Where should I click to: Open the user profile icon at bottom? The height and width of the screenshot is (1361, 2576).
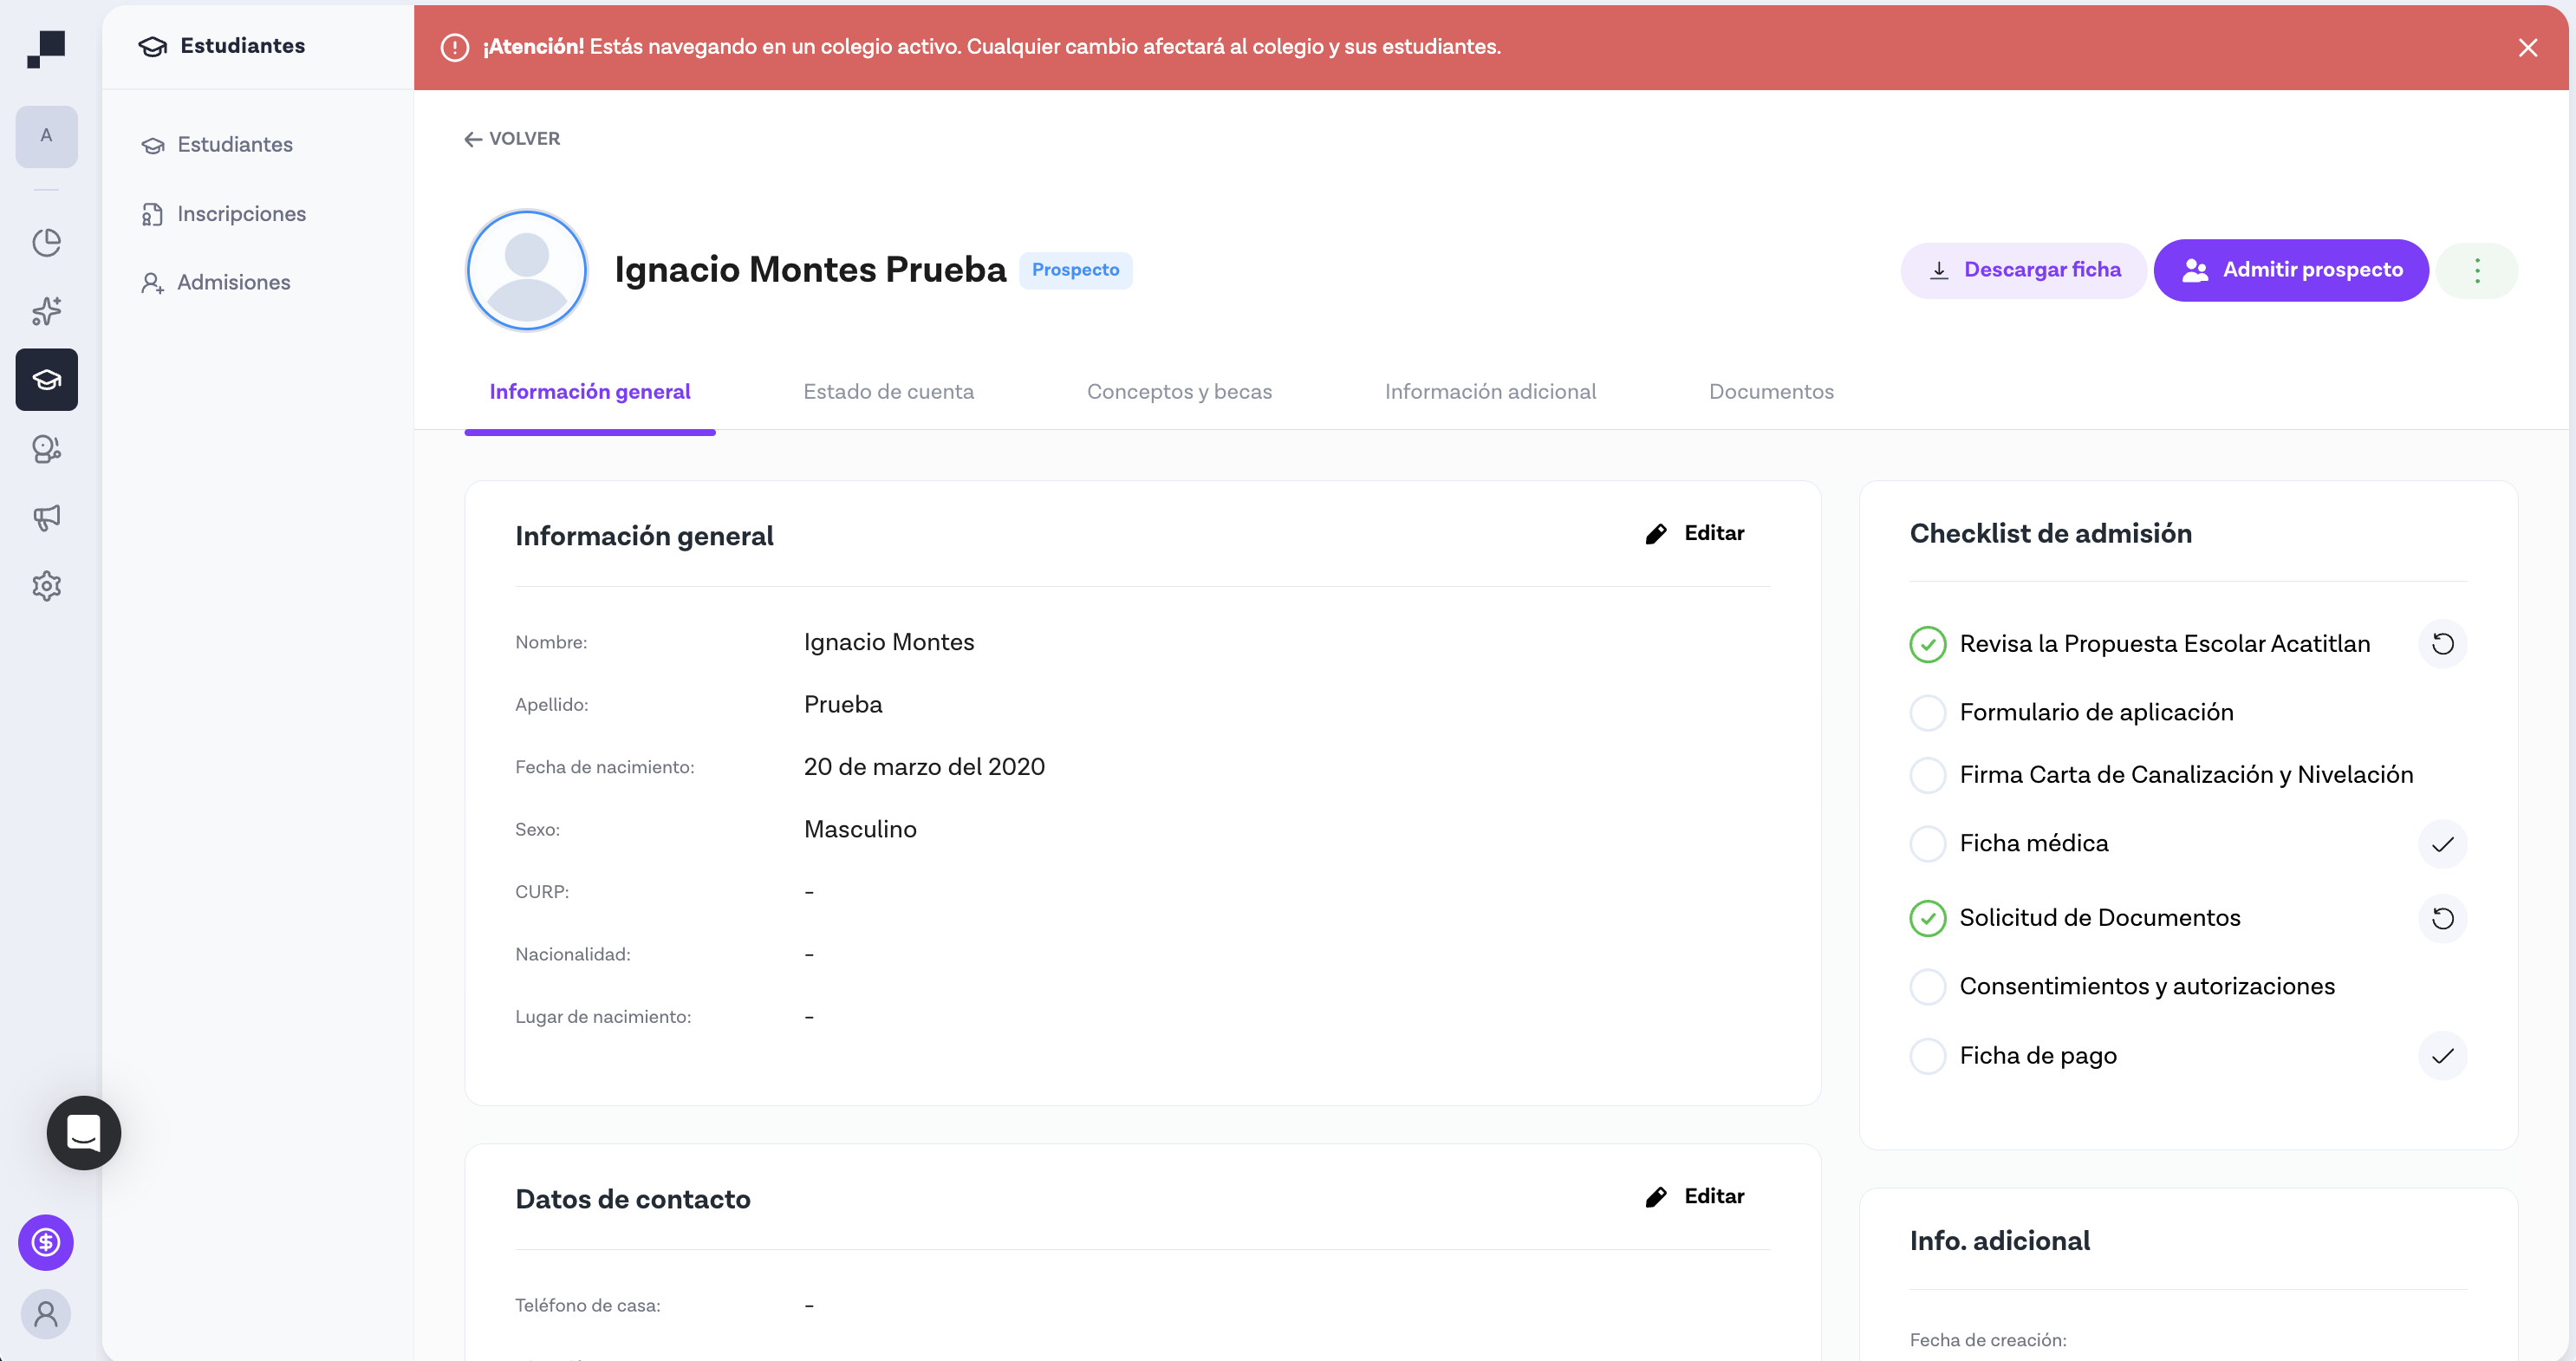[45, 1314]
